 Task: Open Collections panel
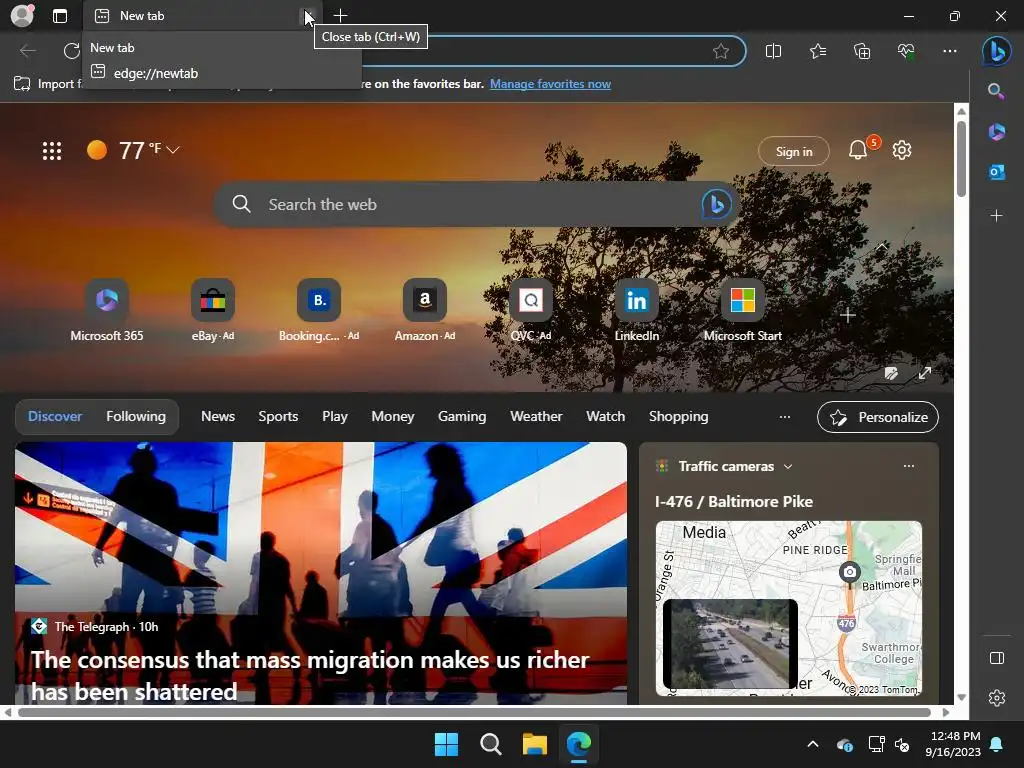point(862,51)
